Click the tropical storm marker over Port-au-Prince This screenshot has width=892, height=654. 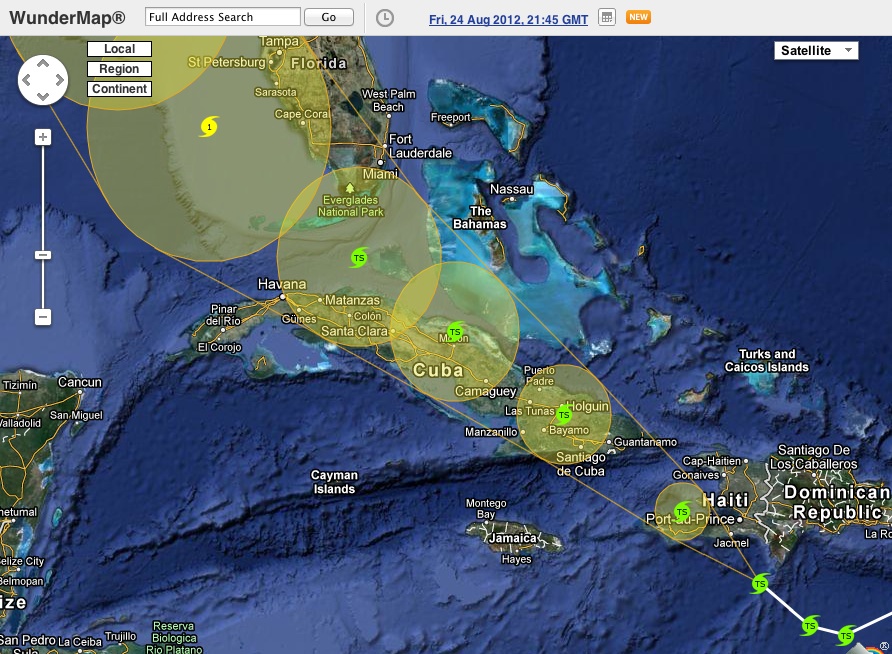pyautogui.click(x=682, y=512)
